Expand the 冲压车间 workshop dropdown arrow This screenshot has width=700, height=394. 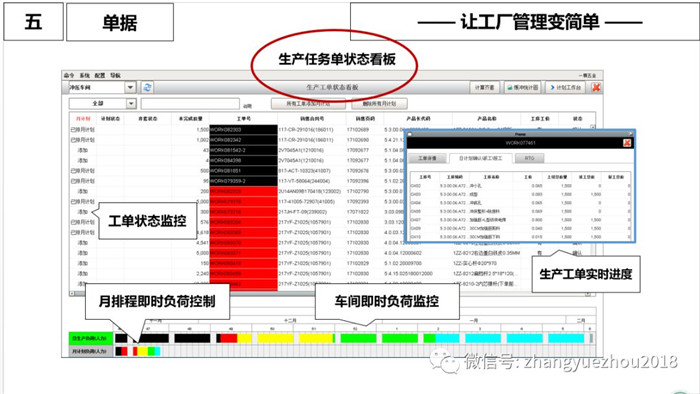coord(130,87)
